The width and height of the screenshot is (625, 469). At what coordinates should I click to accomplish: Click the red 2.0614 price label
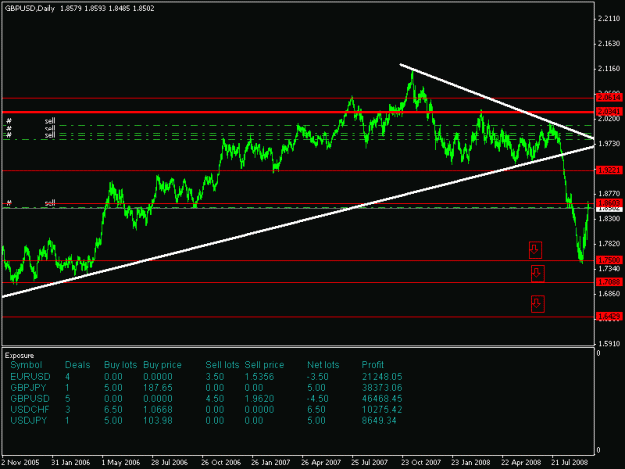(x=609, y=97)
